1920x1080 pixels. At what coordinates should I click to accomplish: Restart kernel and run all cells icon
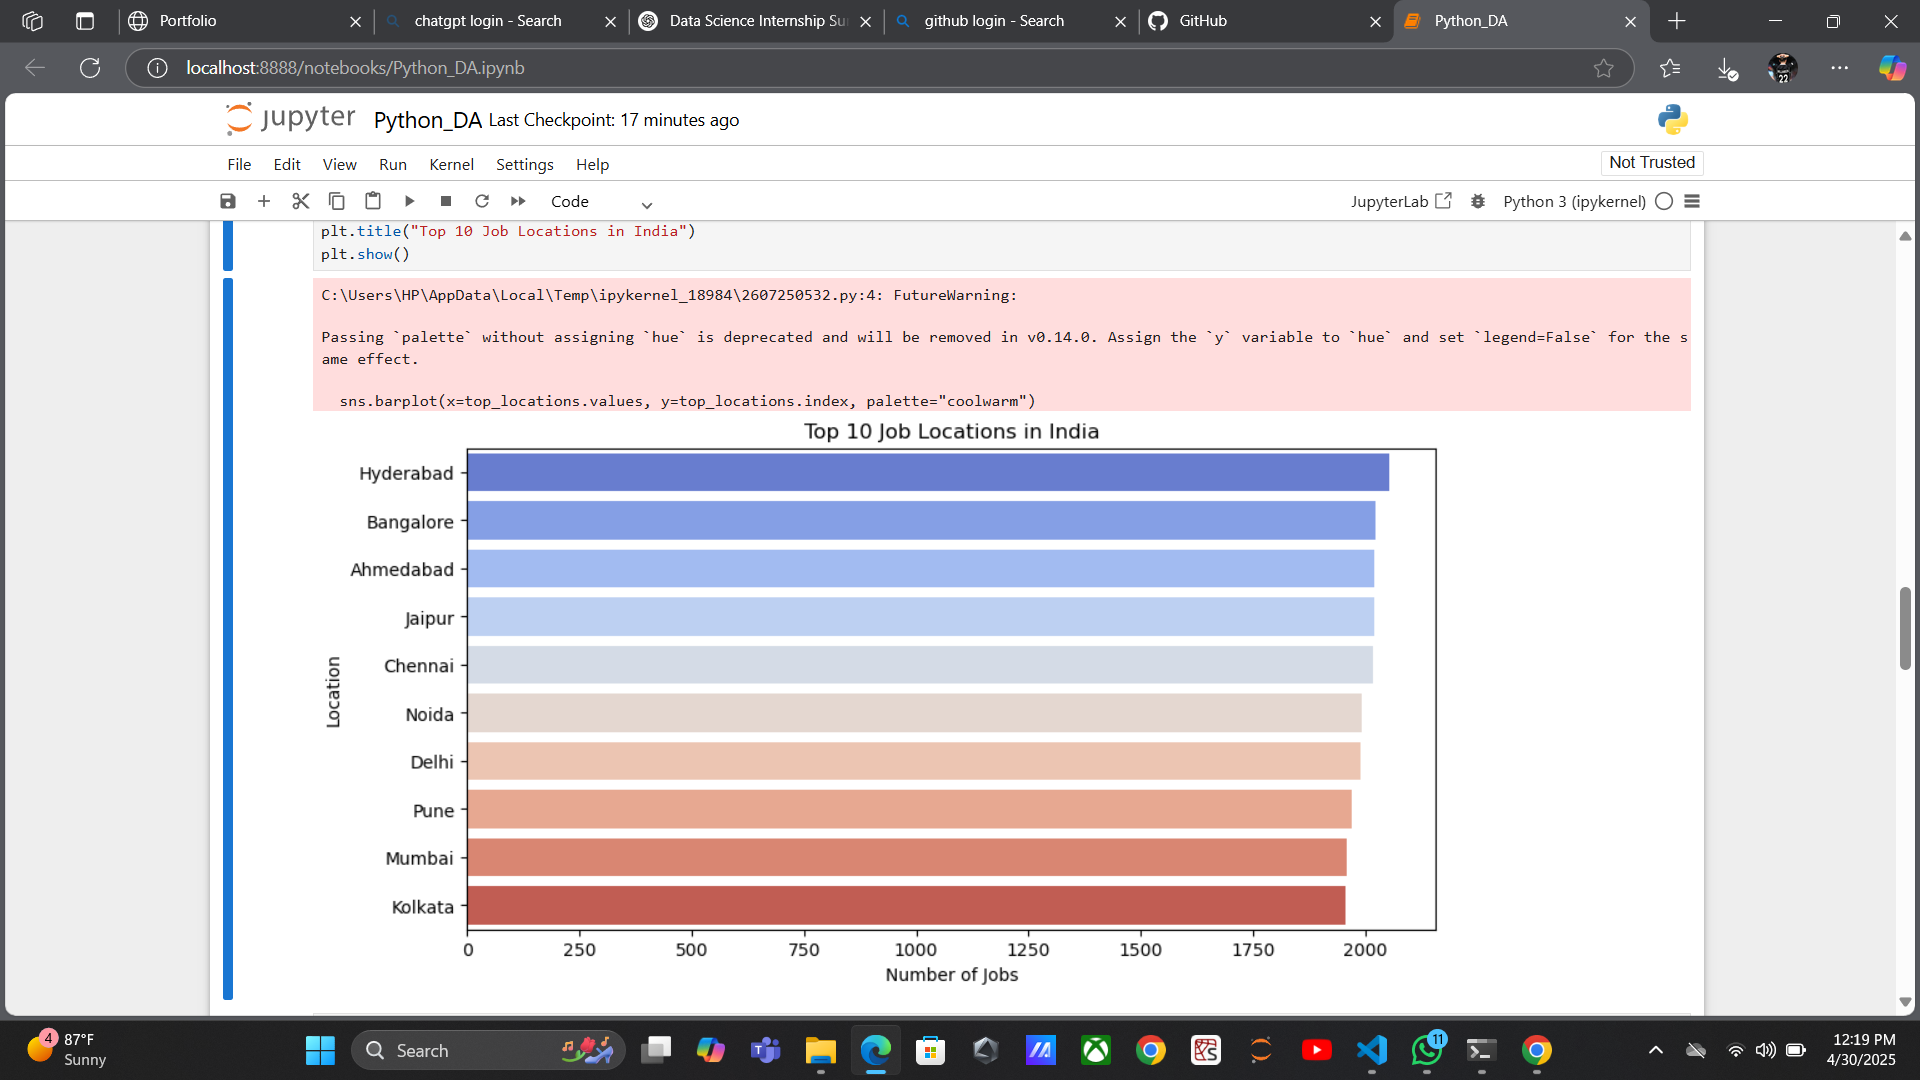click(518, 201)
